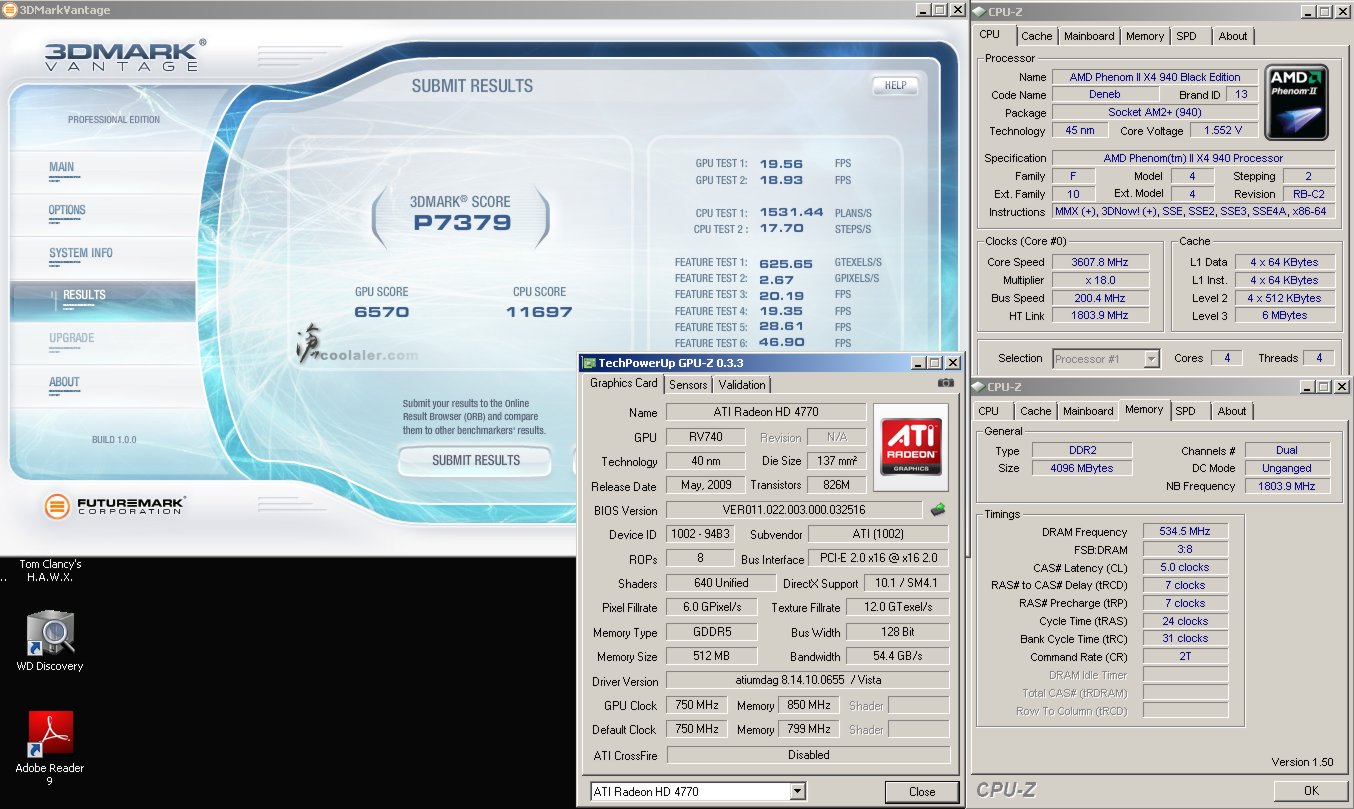Select the Graphics Card tab in GPU-Z
The width and height of the screenshot is (1354, 809).
(623, 383)
